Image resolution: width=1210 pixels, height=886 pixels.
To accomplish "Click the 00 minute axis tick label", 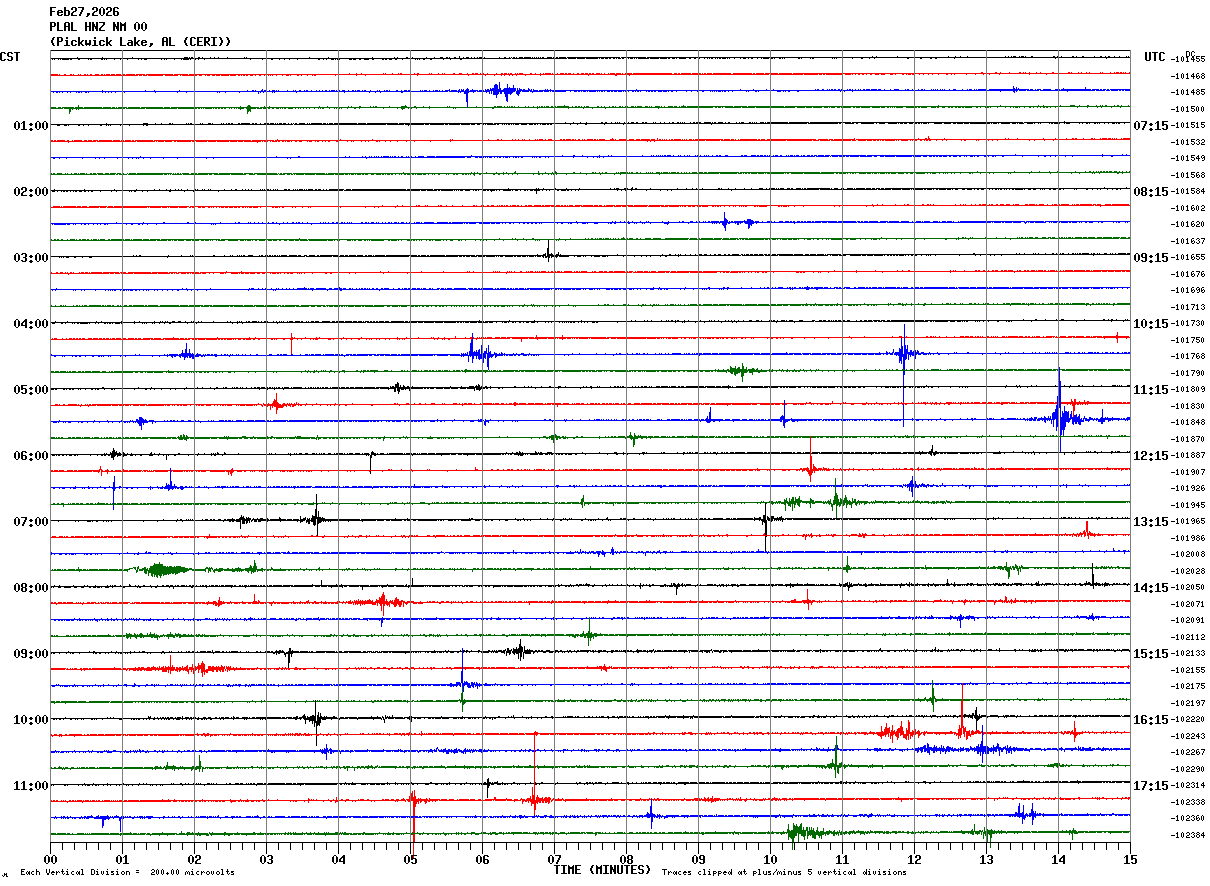I will click(x=50, y=859).
